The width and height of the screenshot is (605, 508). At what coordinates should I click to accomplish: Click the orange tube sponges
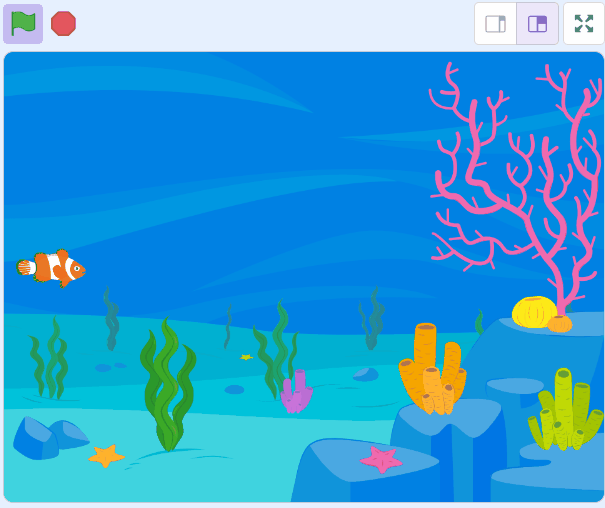point(432,370)
